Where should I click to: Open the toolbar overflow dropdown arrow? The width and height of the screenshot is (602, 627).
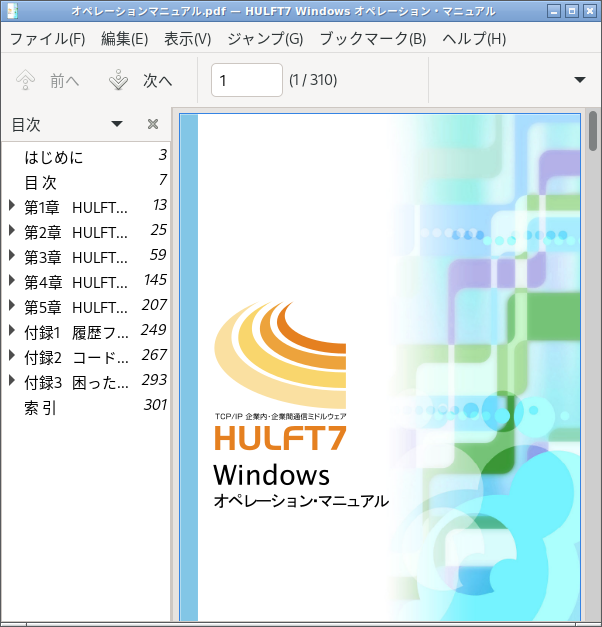580,80
